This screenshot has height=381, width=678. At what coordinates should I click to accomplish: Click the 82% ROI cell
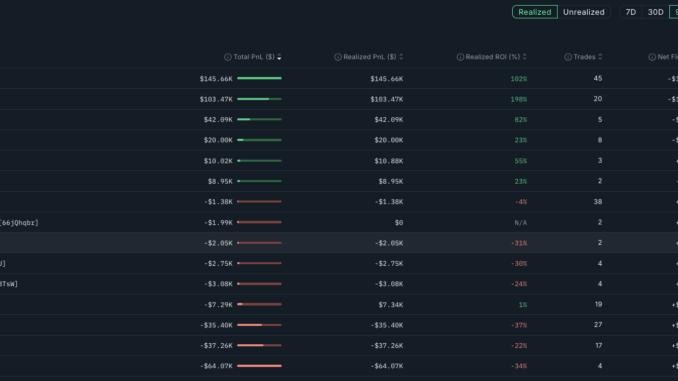(x=521, y=120)
